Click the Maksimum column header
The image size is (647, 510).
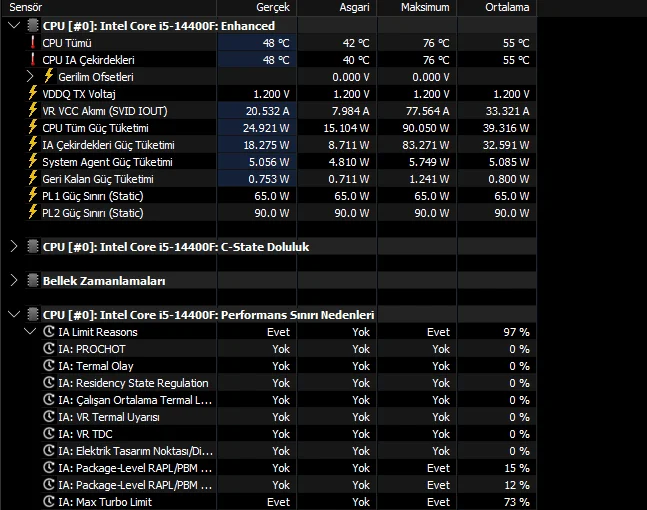tap(425, 7)
